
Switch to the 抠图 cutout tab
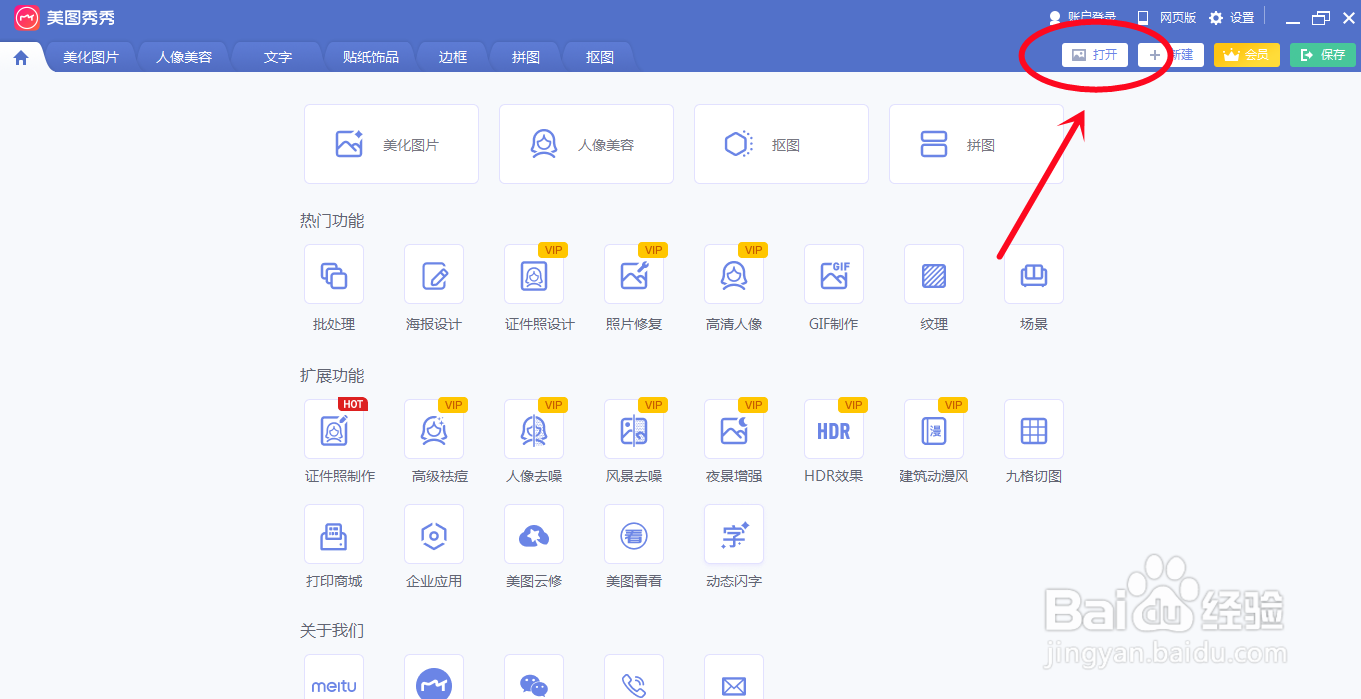pyautogui.click(x=600, y=57)
